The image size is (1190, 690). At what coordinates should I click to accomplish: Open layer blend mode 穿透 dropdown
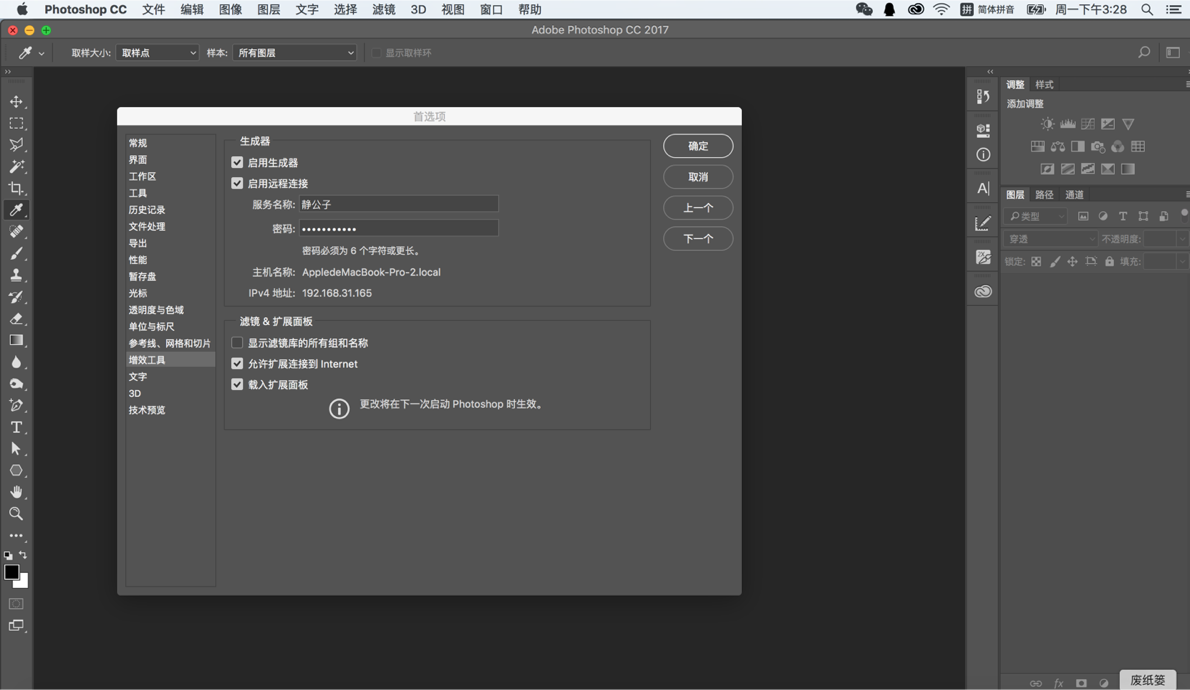1050,239
